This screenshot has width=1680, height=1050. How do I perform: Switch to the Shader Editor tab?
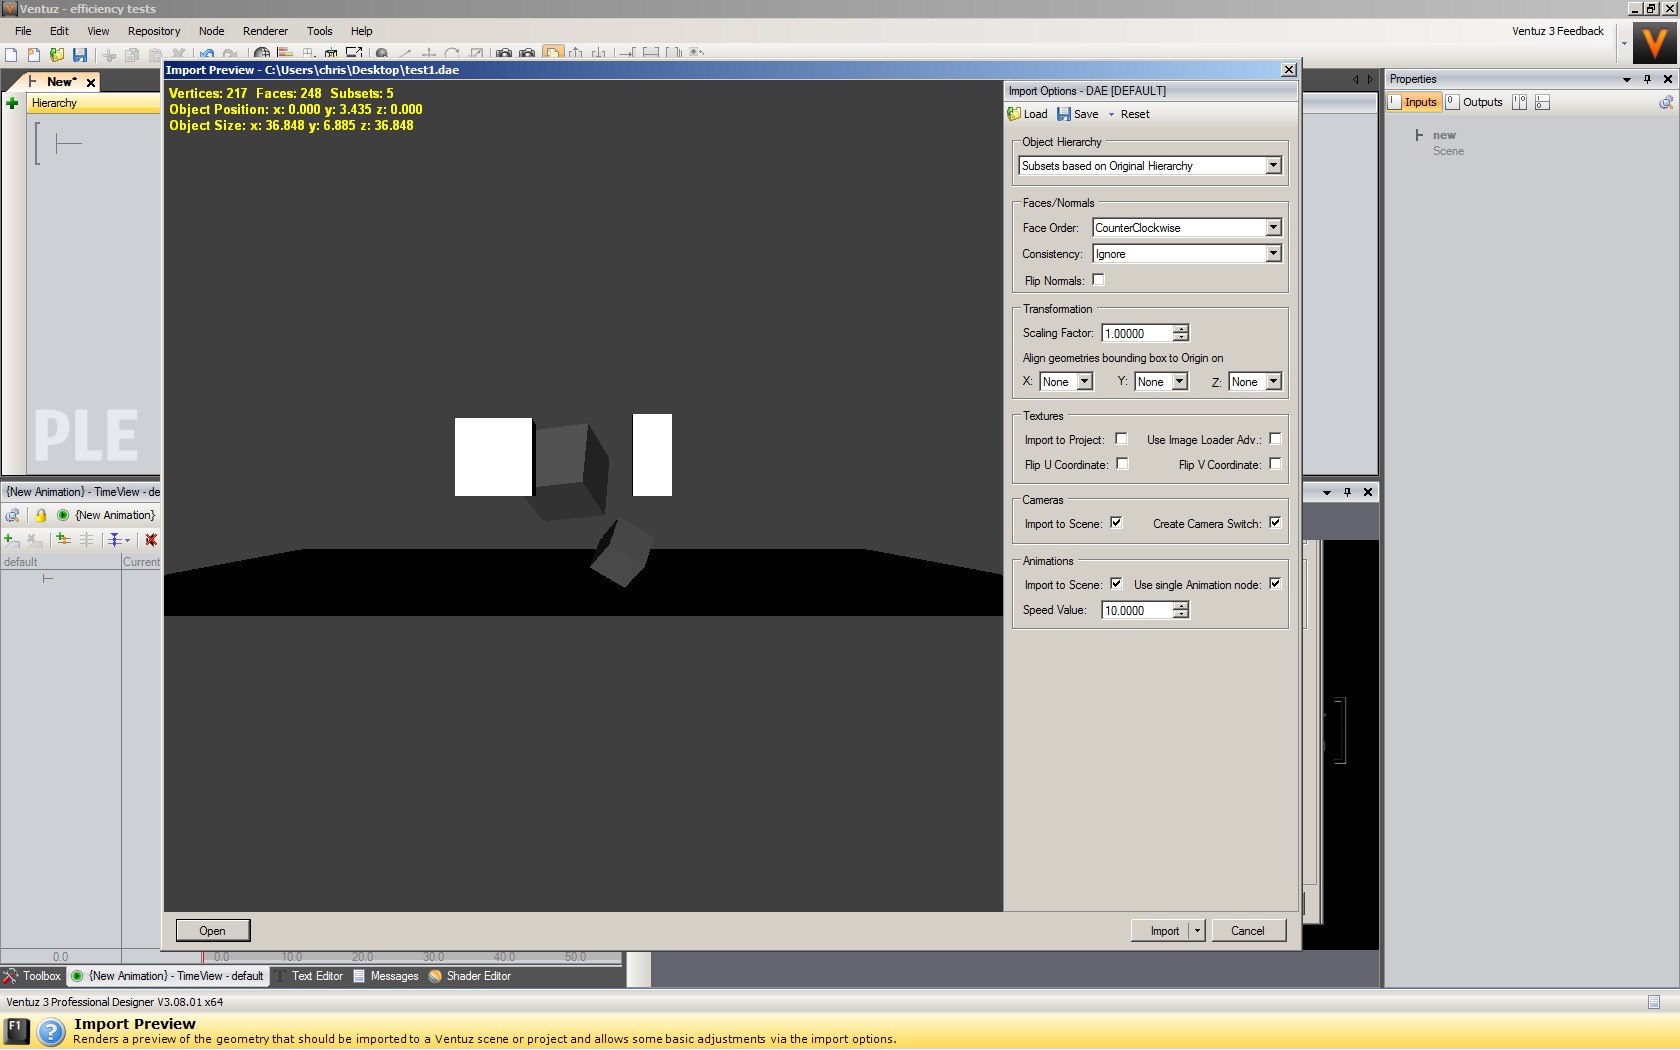(470, 976)
